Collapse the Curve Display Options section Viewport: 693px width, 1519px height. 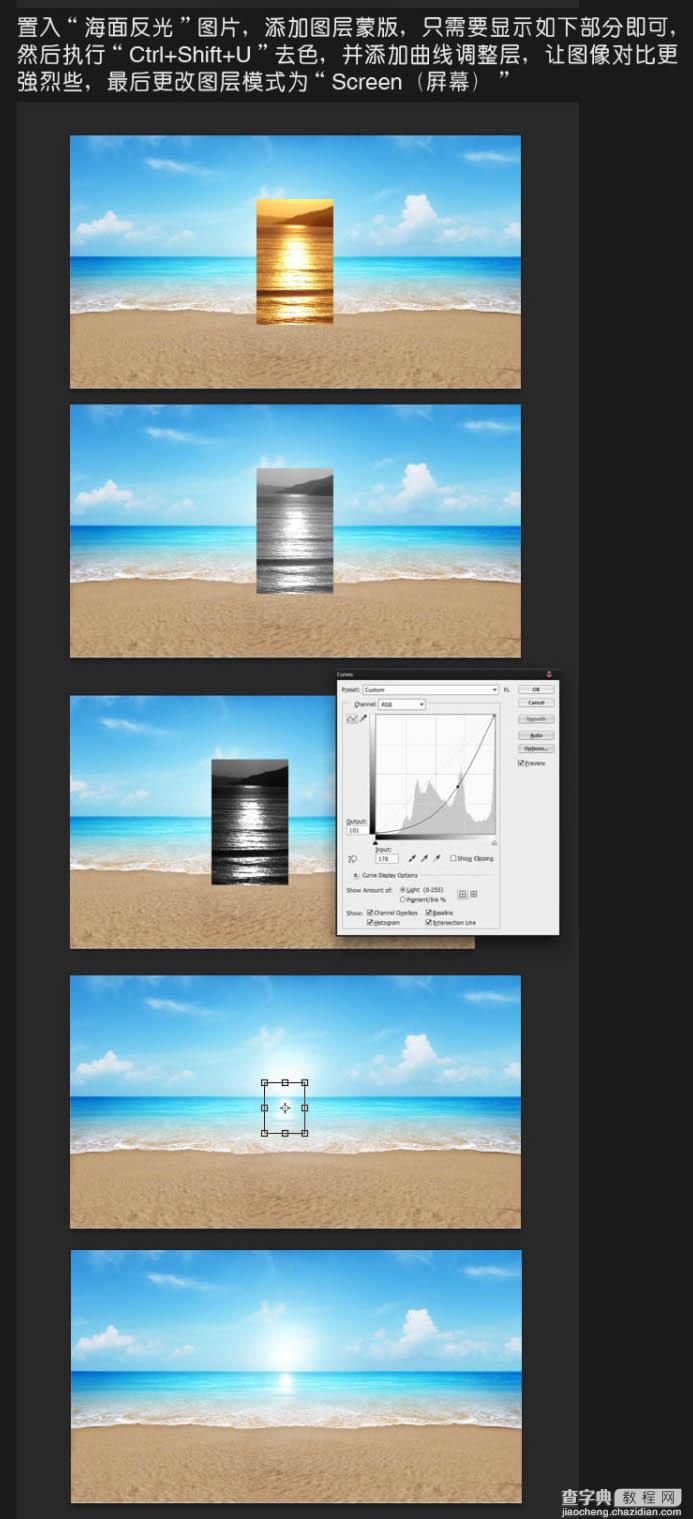[x=356, y=875]
